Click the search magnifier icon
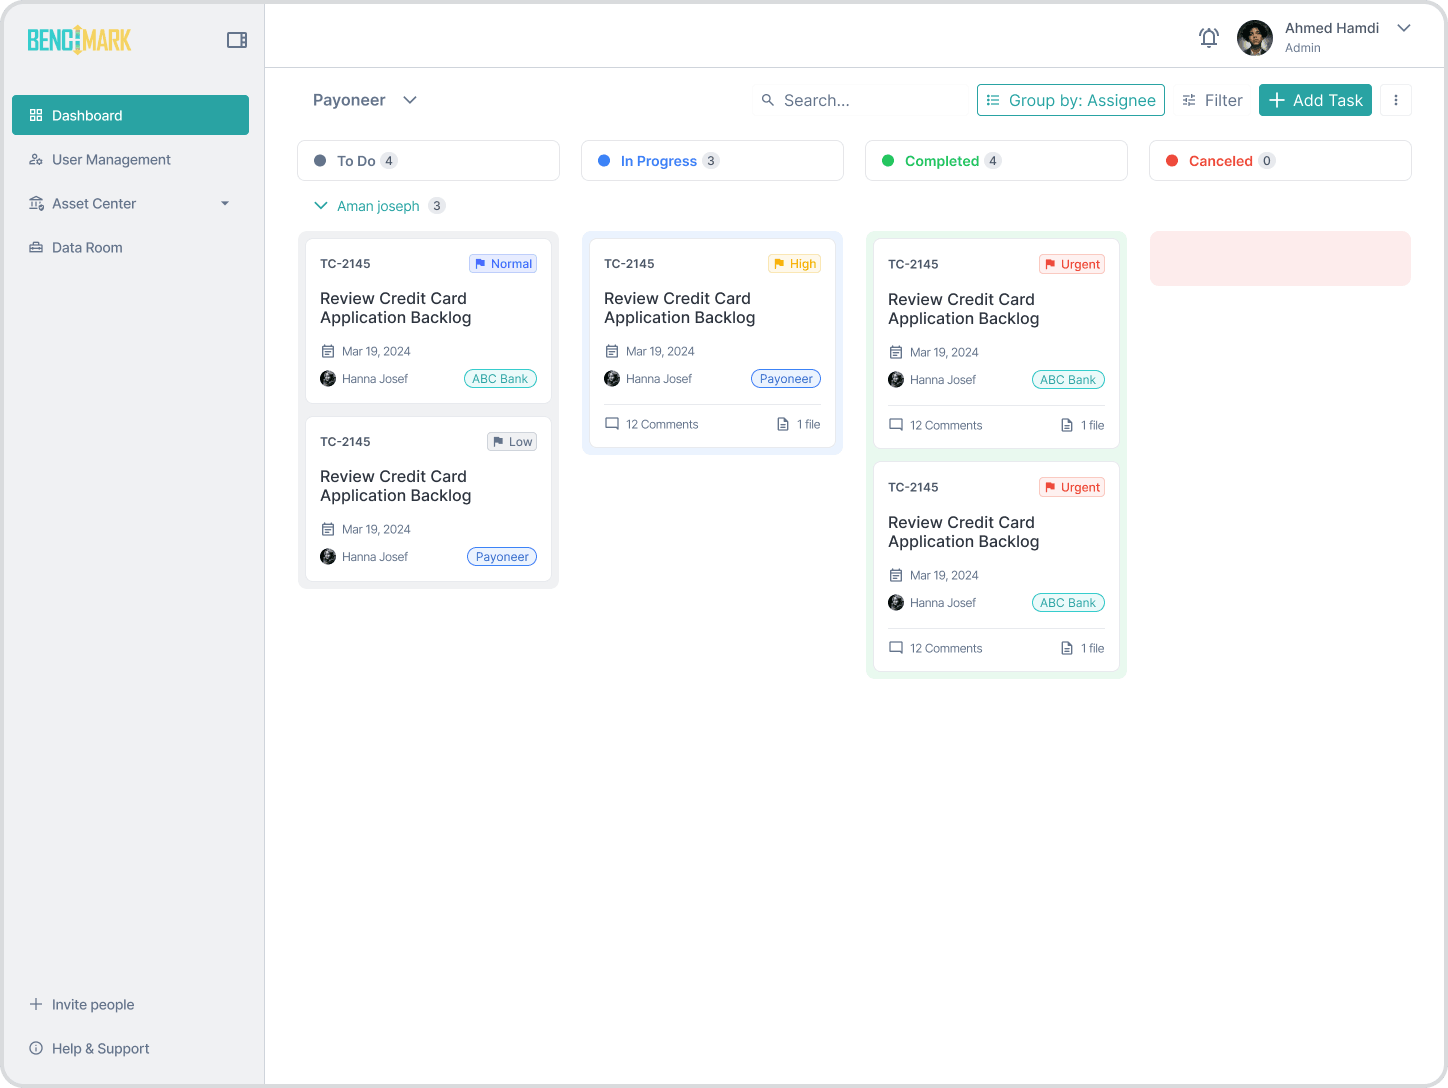This screenshot has width=1448, height=1088. [768, 100]
